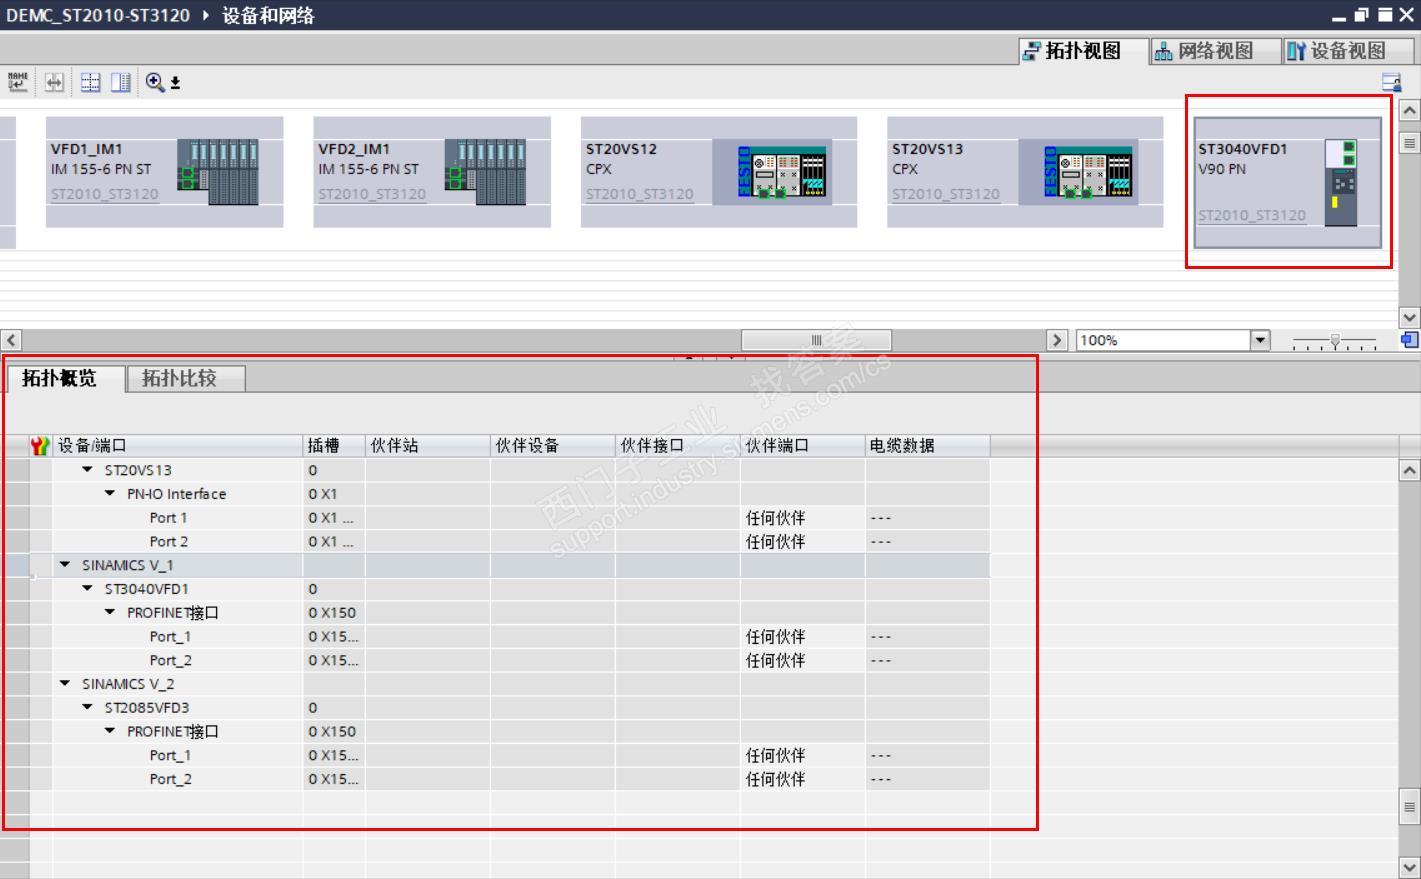Select Port_2 under ST2085VFD3
The width and height of the screenshot is (1421, 879).
coord(170,780)
